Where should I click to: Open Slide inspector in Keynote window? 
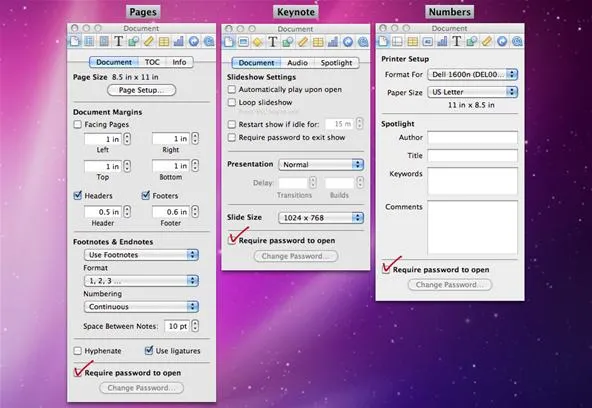point(243,42)
